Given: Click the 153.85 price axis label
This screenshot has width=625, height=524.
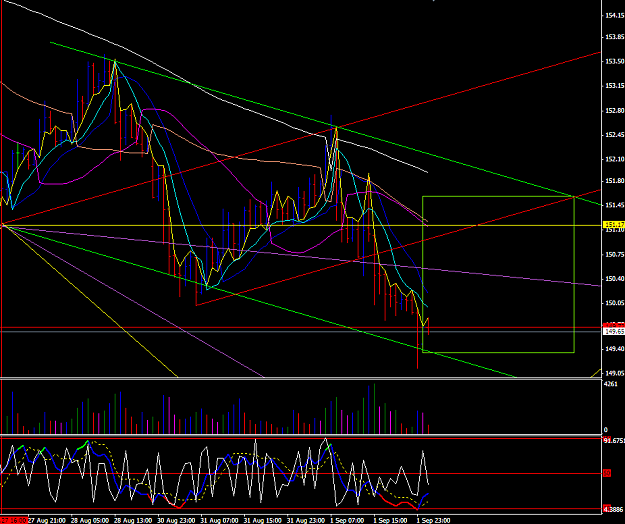Looking at the screenshot, I should (615, 37).
